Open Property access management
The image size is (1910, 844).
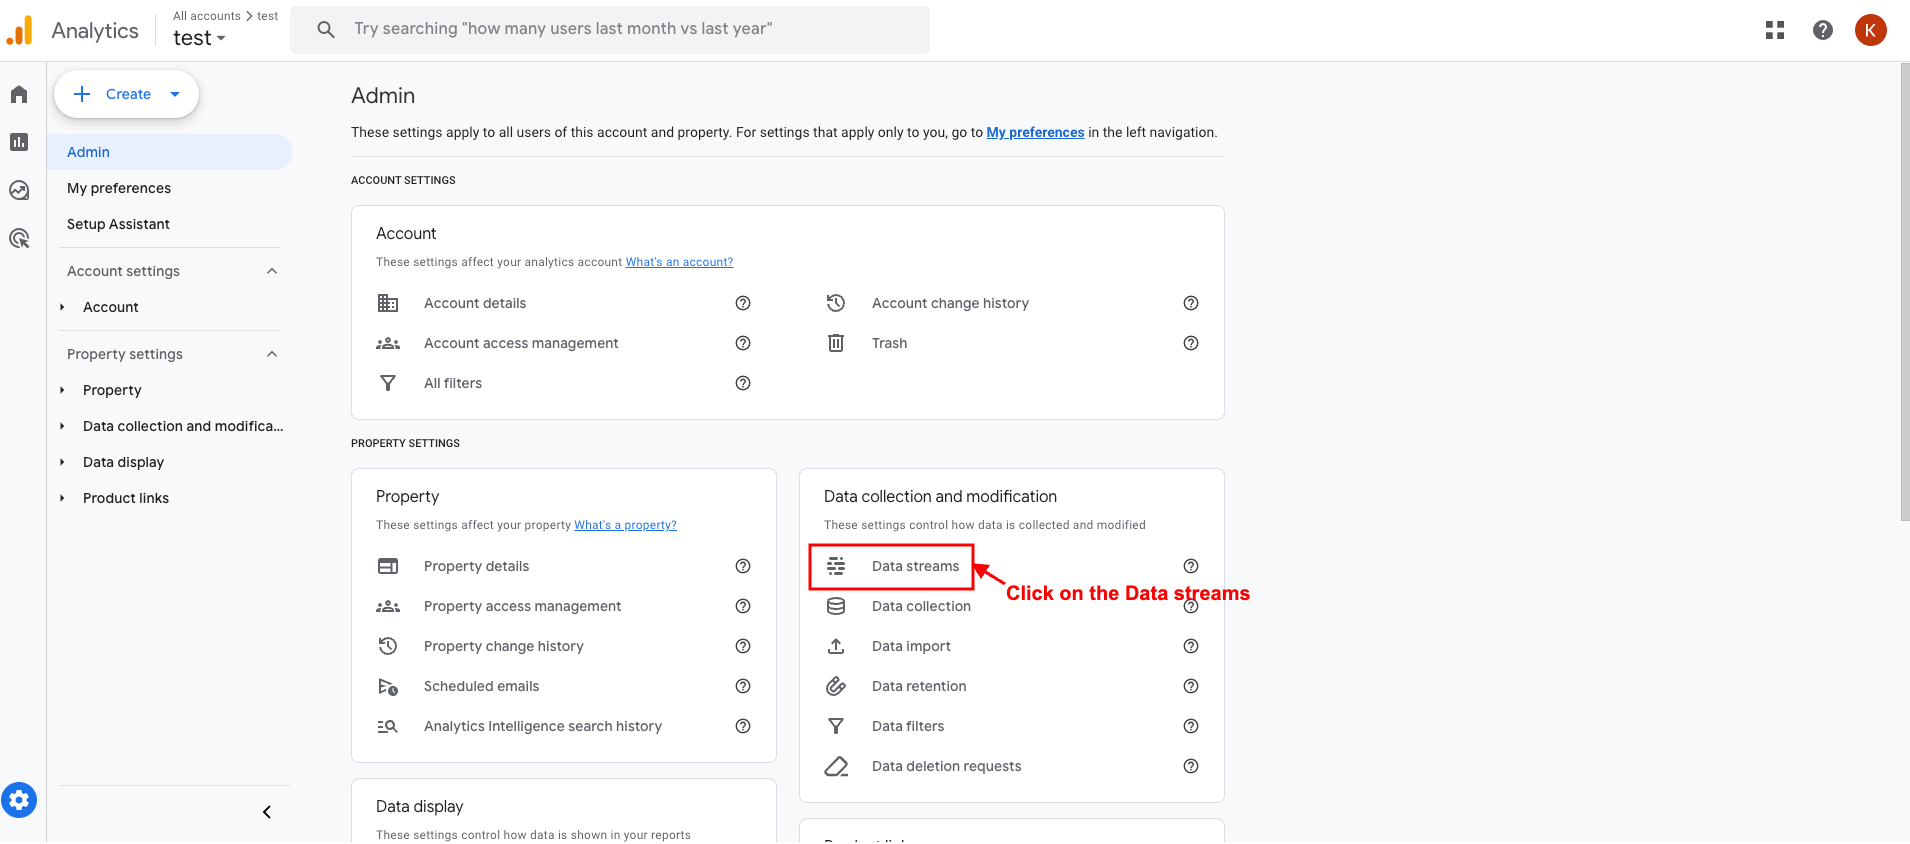click(522, 606)
